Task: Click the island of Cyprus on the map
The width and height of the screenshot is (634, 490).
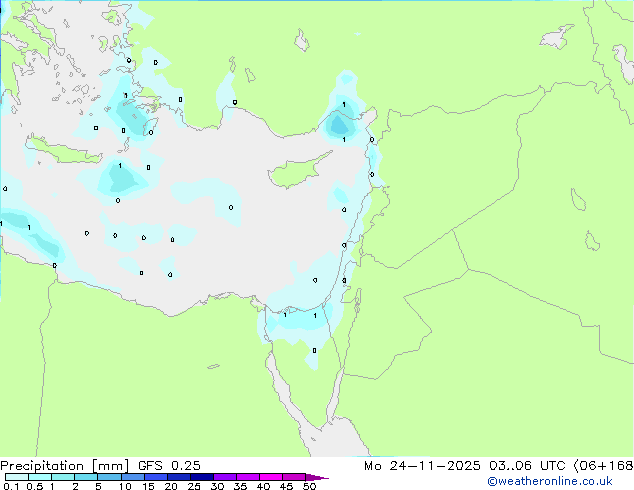Action: 297,171
